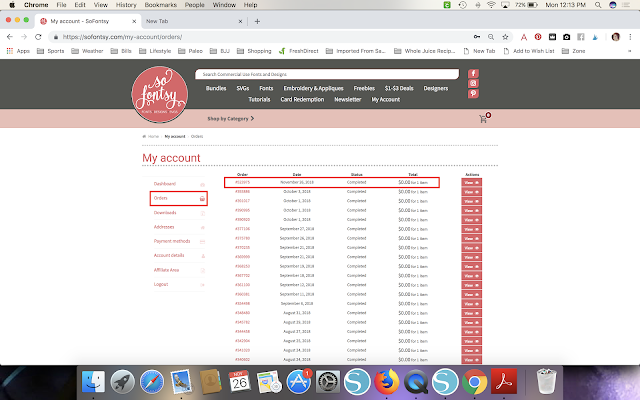Open Adobe Acrobat in the Dock
640x400 pixels.
click(504, 382)
